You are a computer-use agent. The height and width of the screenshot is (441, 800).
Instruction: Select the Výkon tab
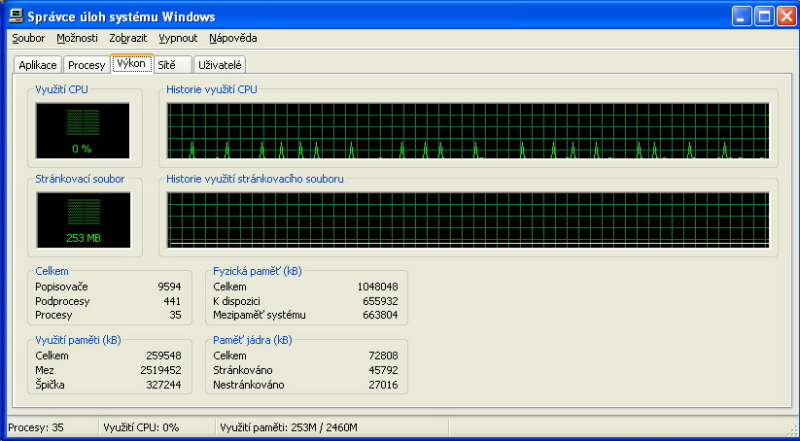(132, 64)
